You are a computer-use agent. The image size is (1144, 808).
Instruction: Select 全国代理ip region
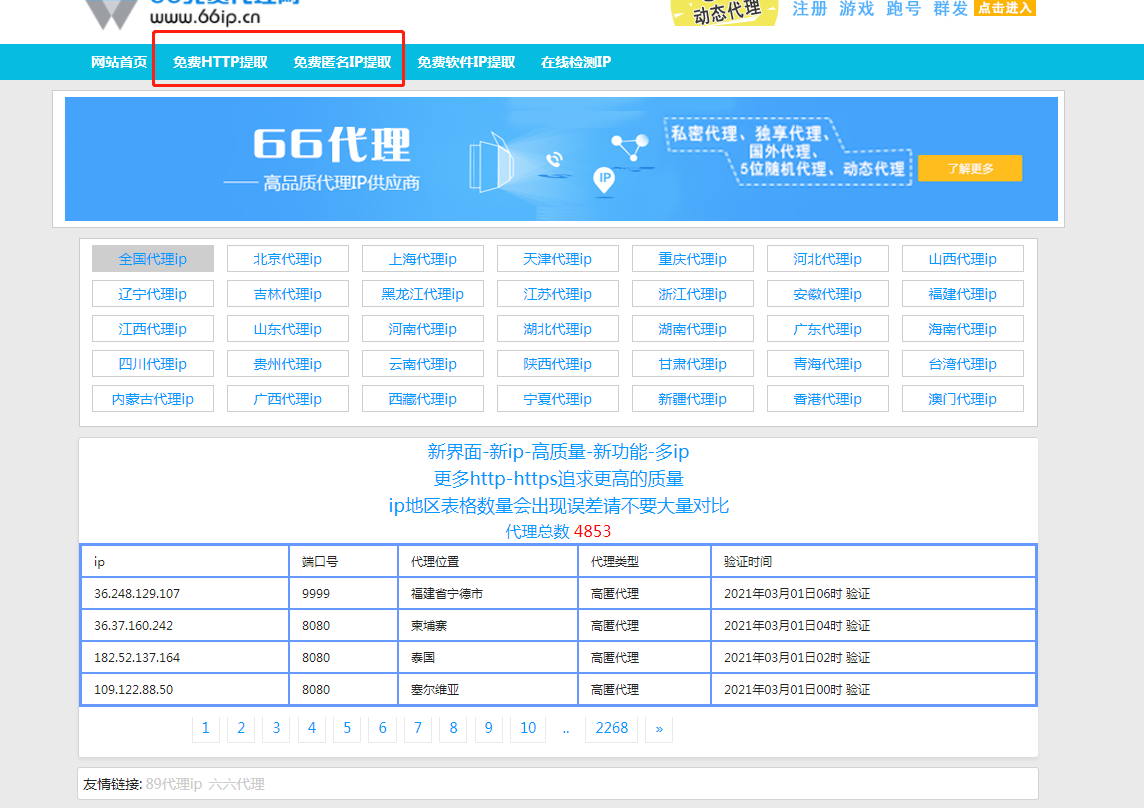click(x=152, y=258)
